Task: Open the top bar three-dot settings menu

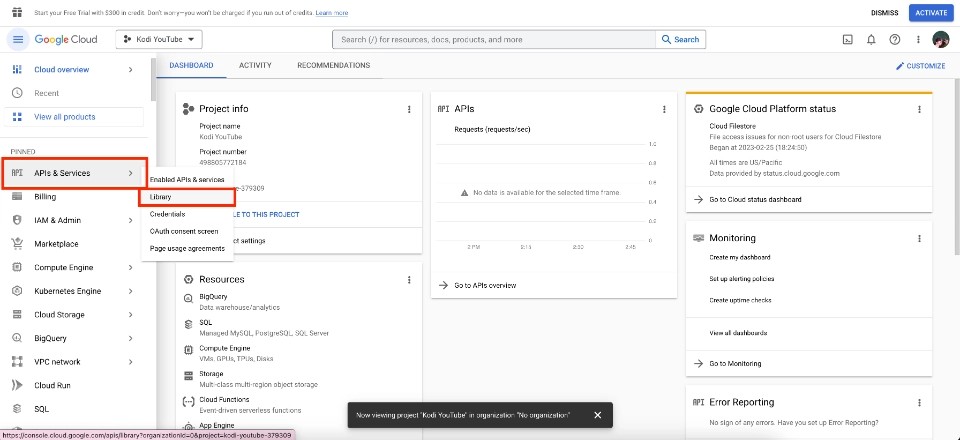Action: 918,39
